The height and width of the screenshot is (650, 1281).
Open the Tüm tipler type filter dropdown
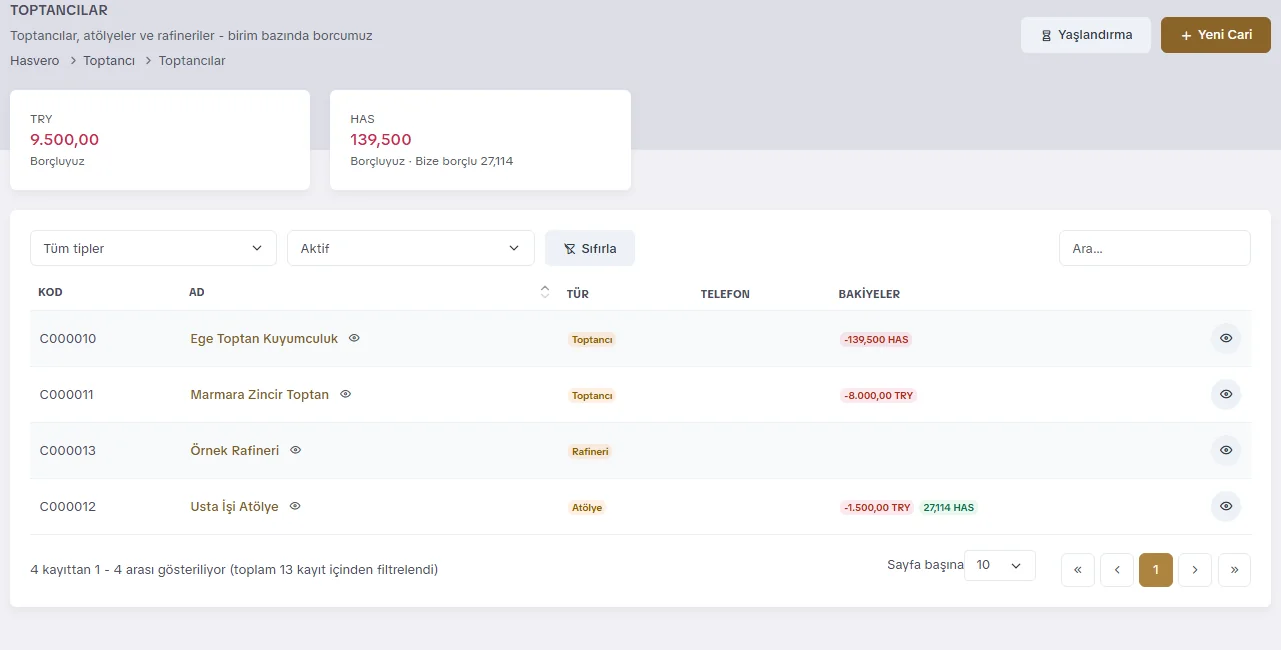153,248
